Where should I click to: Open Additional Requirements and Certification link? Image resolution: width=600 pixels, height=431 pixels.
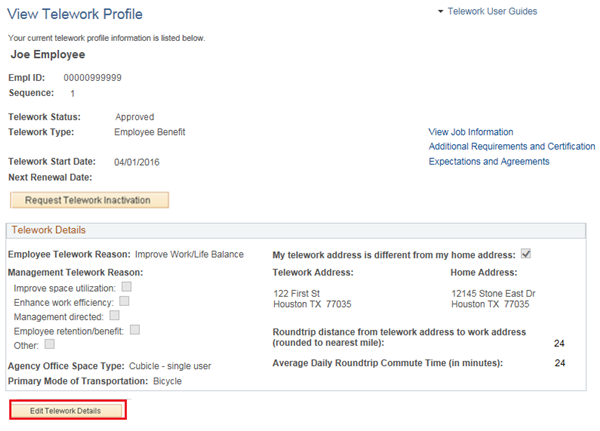(x=511, y=147)
